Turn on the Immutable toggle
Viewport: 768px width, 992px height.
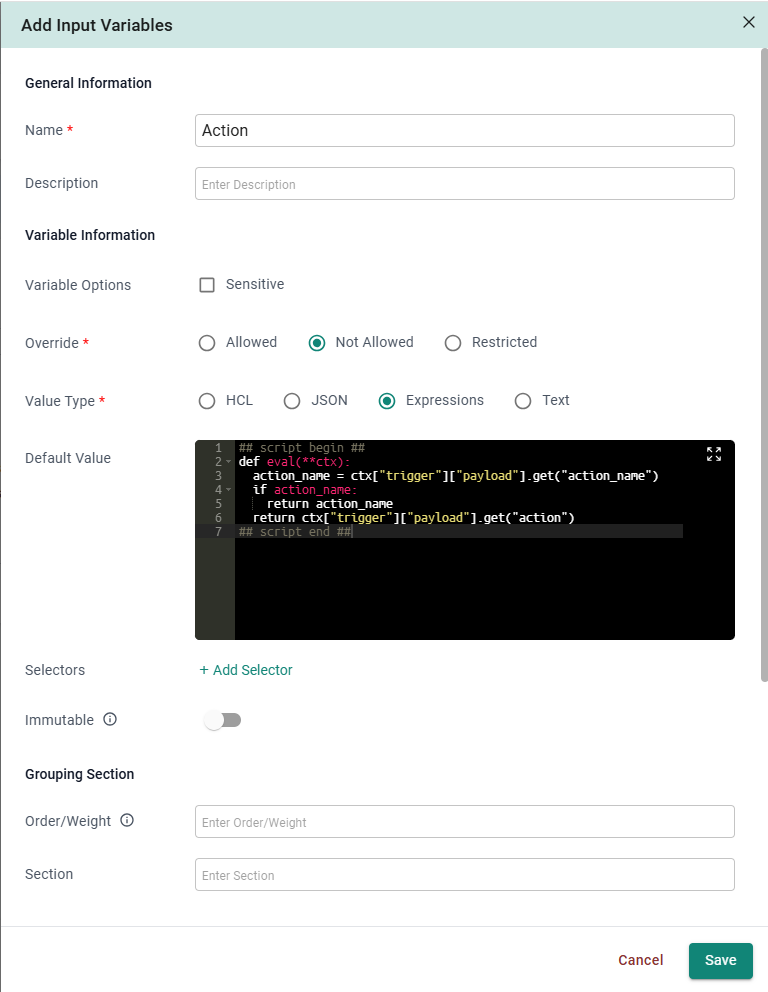pyautogui.click(x=223, y=720)
